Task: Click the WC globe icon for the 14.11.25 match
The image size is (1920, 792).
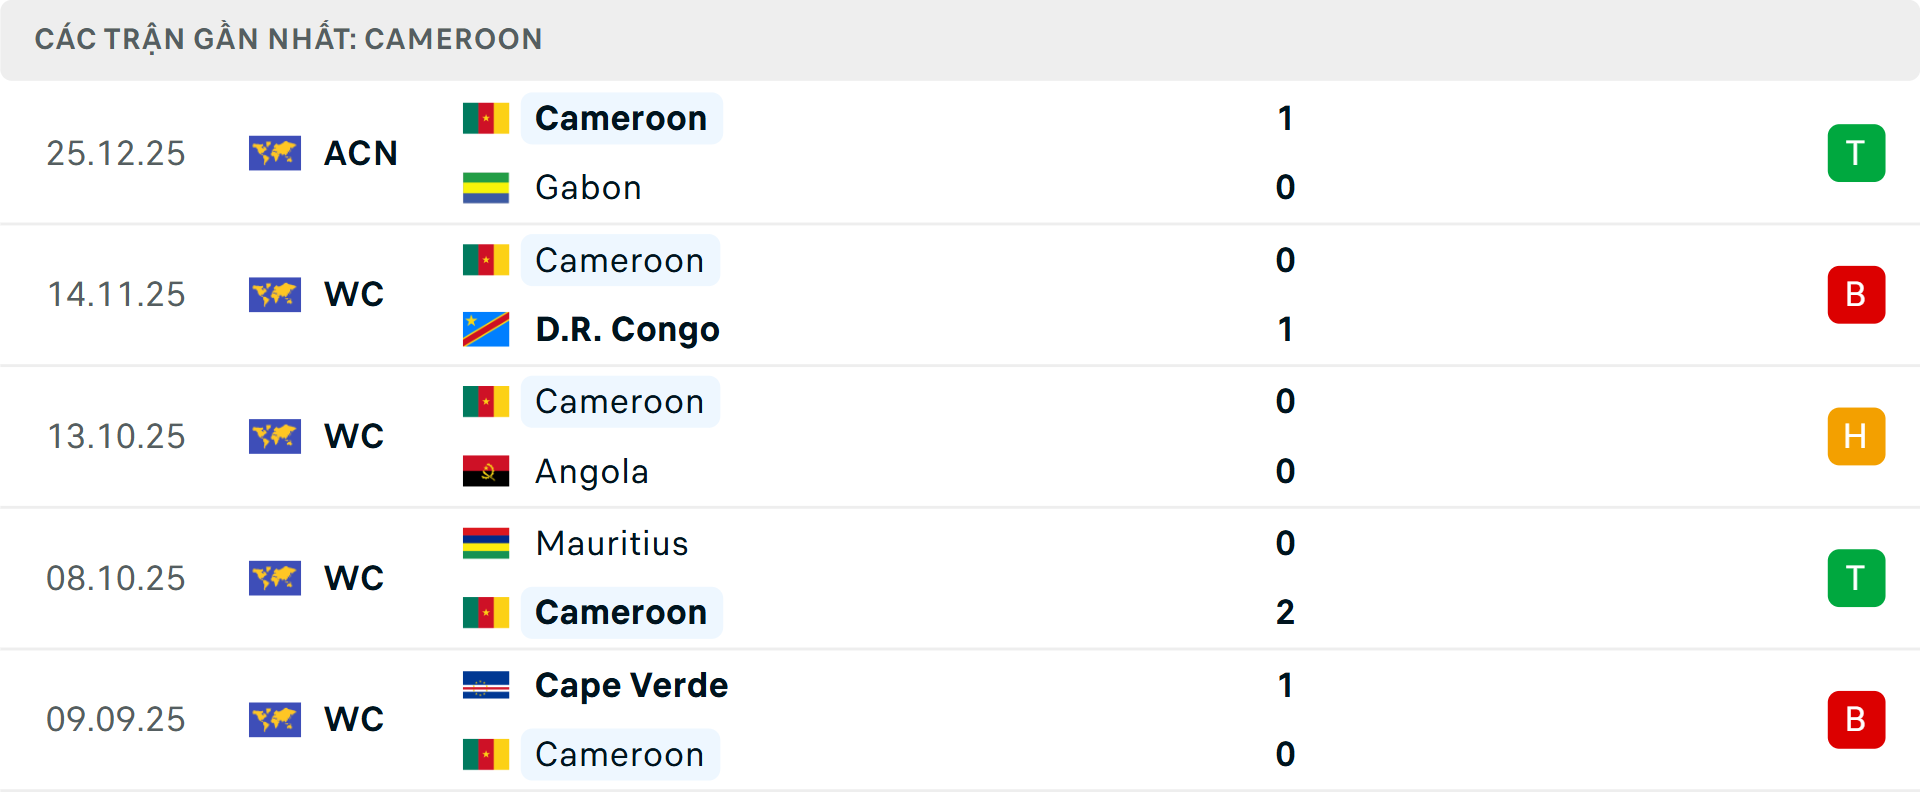Action: pyautogui.click(x=275, y=294)
